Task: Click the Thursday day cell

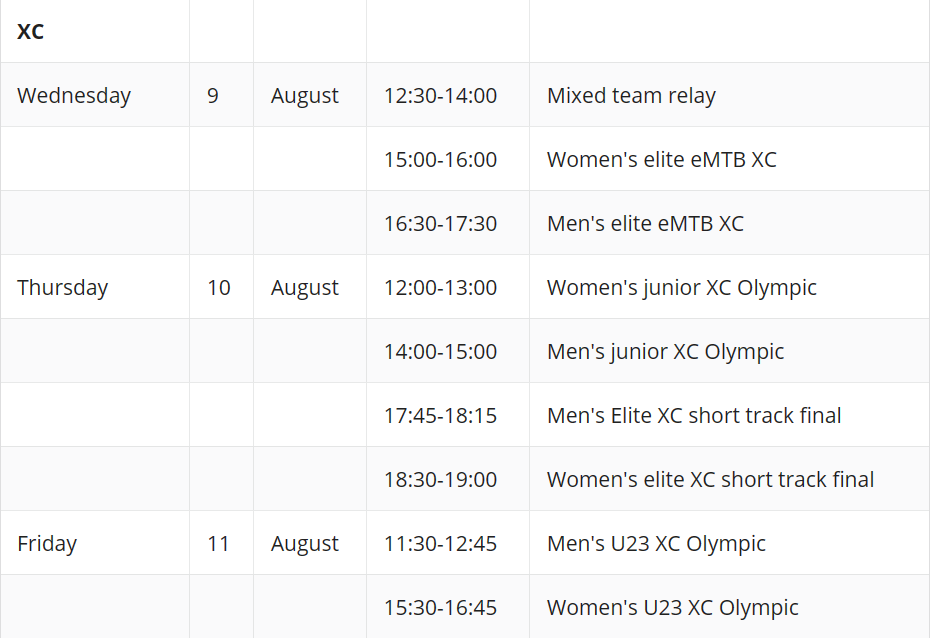Action: [x=95, y=287]
